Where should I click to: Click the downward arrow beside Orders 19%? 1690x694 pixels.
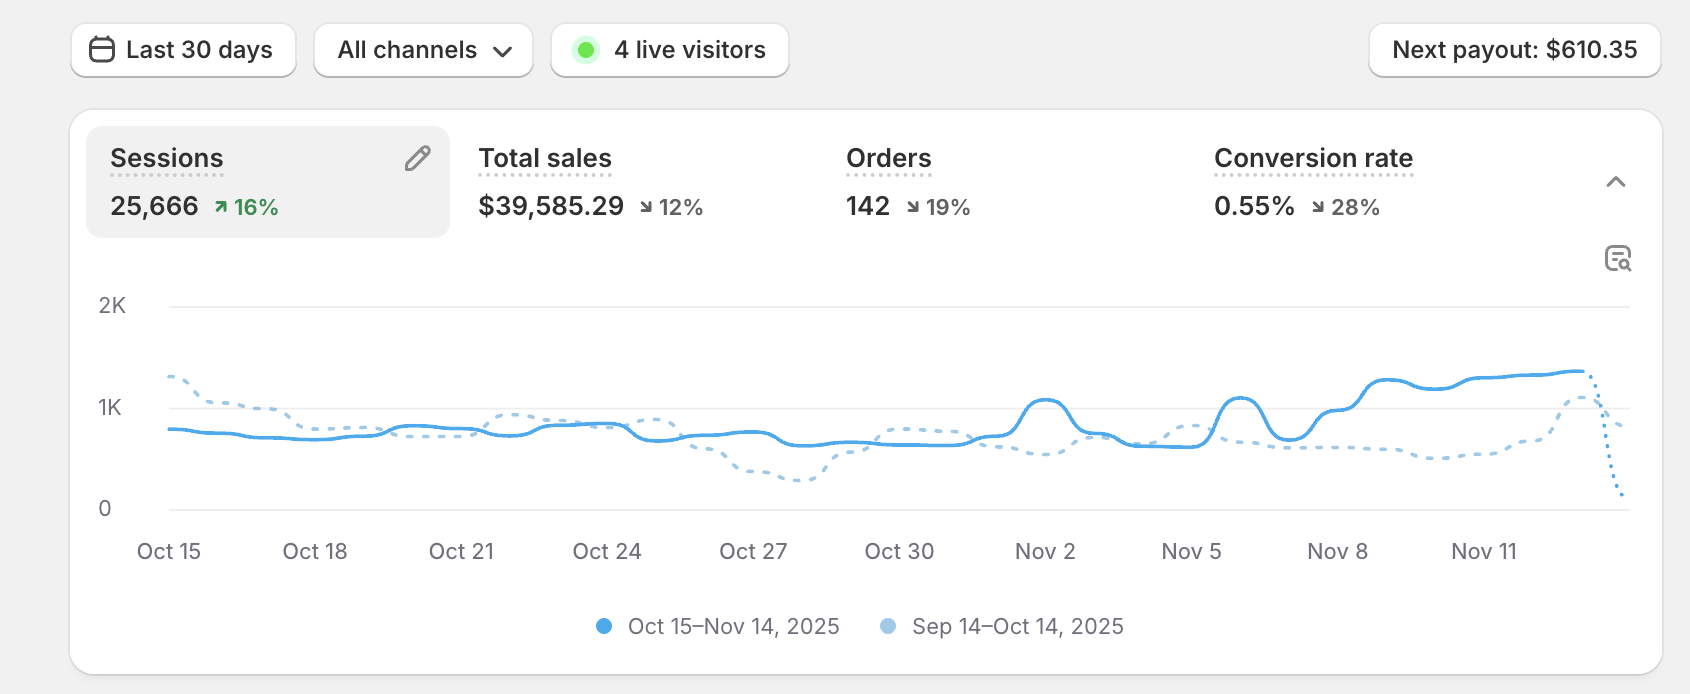(x=911, y=208)
